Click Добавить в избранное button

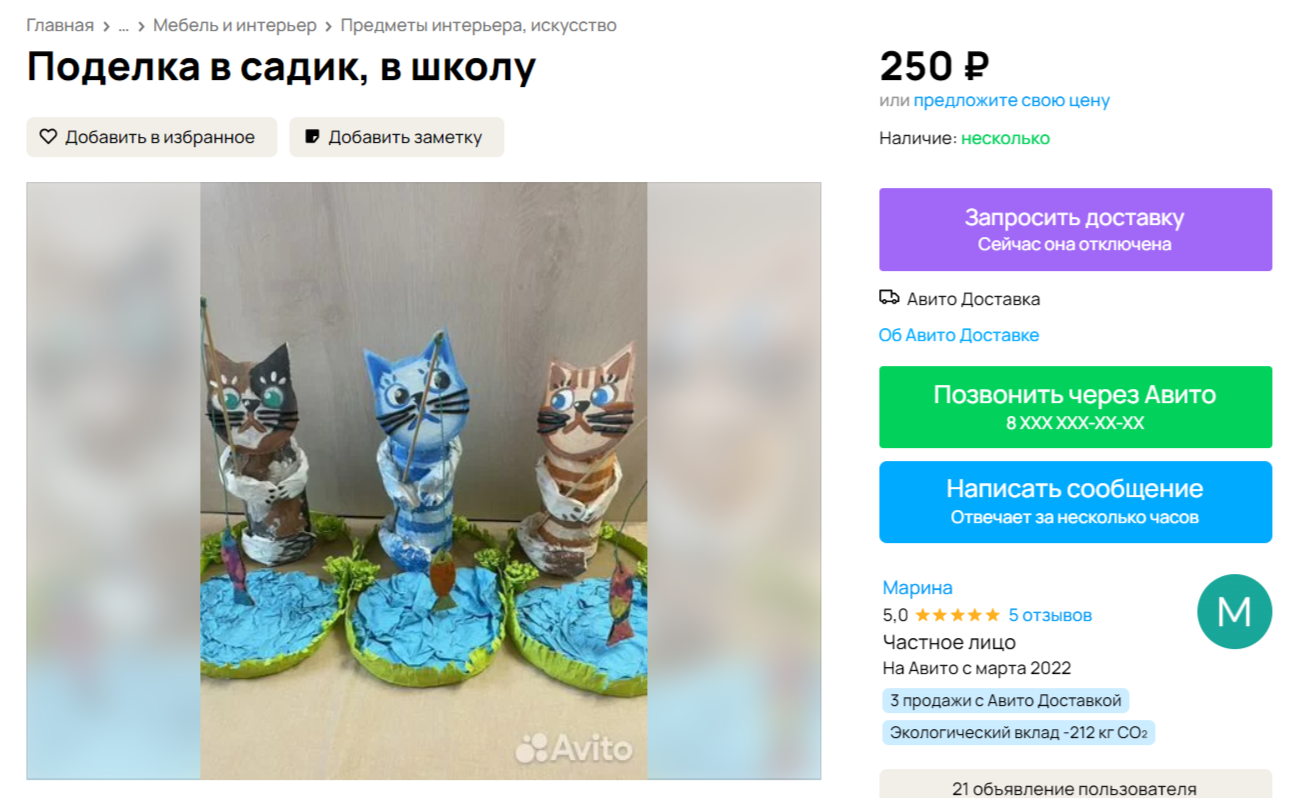click(x=152, y=137)
